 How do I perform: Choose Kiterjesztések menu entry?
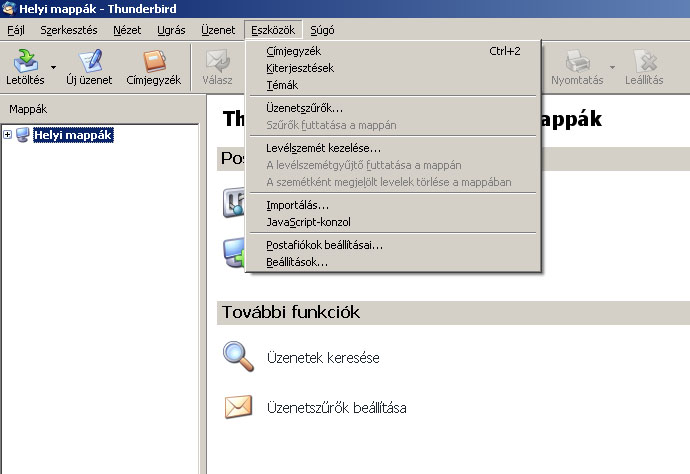(x=393, y=68)
